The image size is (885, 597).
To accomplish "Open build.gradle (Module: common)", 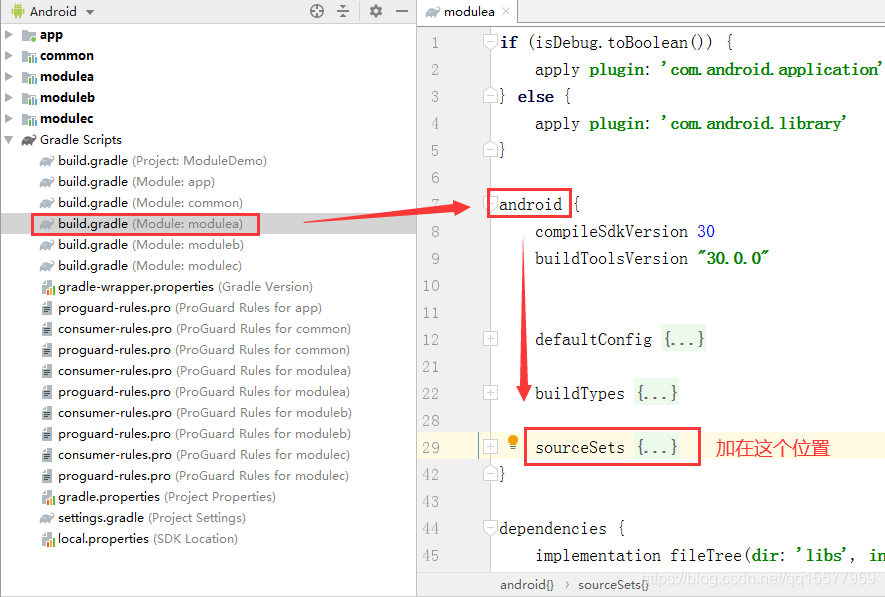I will point(141,203).
